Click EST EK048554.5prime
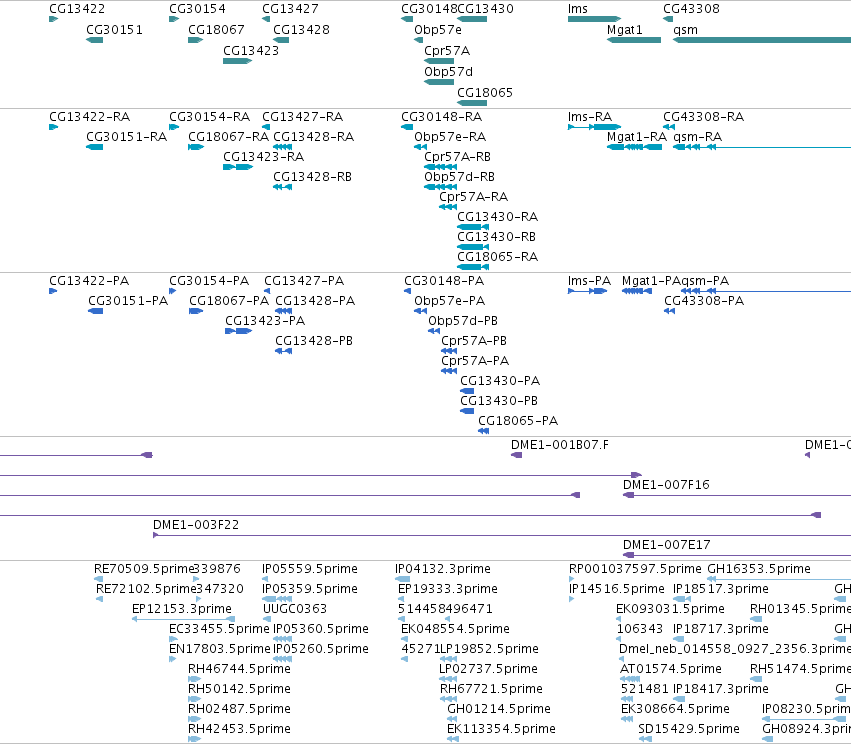 tap(455, 629)
